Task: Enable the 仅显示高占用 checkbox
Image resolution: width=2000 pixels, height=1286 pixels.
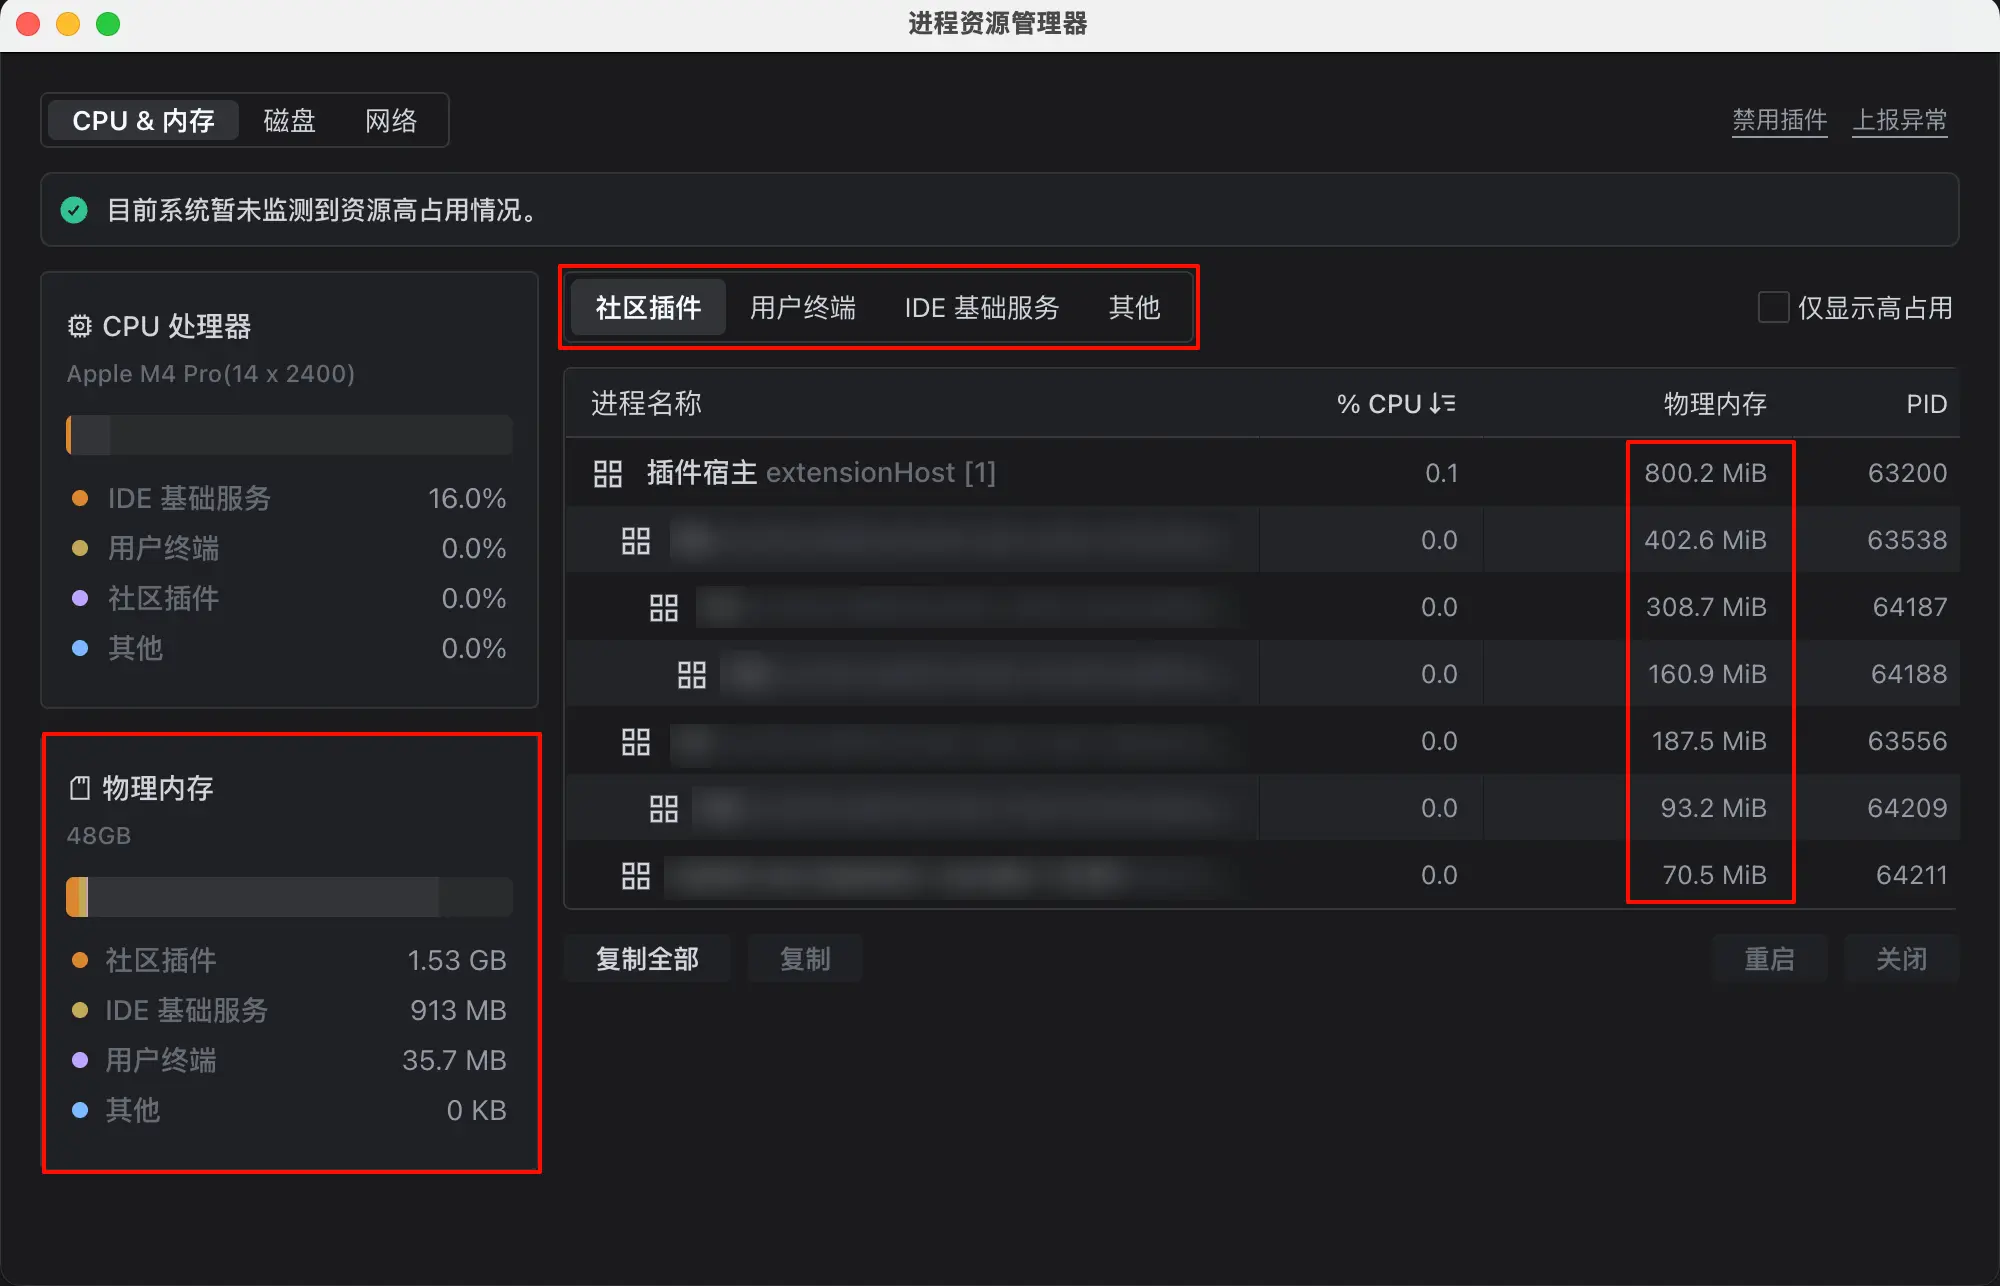Action: pos(1773,307)
